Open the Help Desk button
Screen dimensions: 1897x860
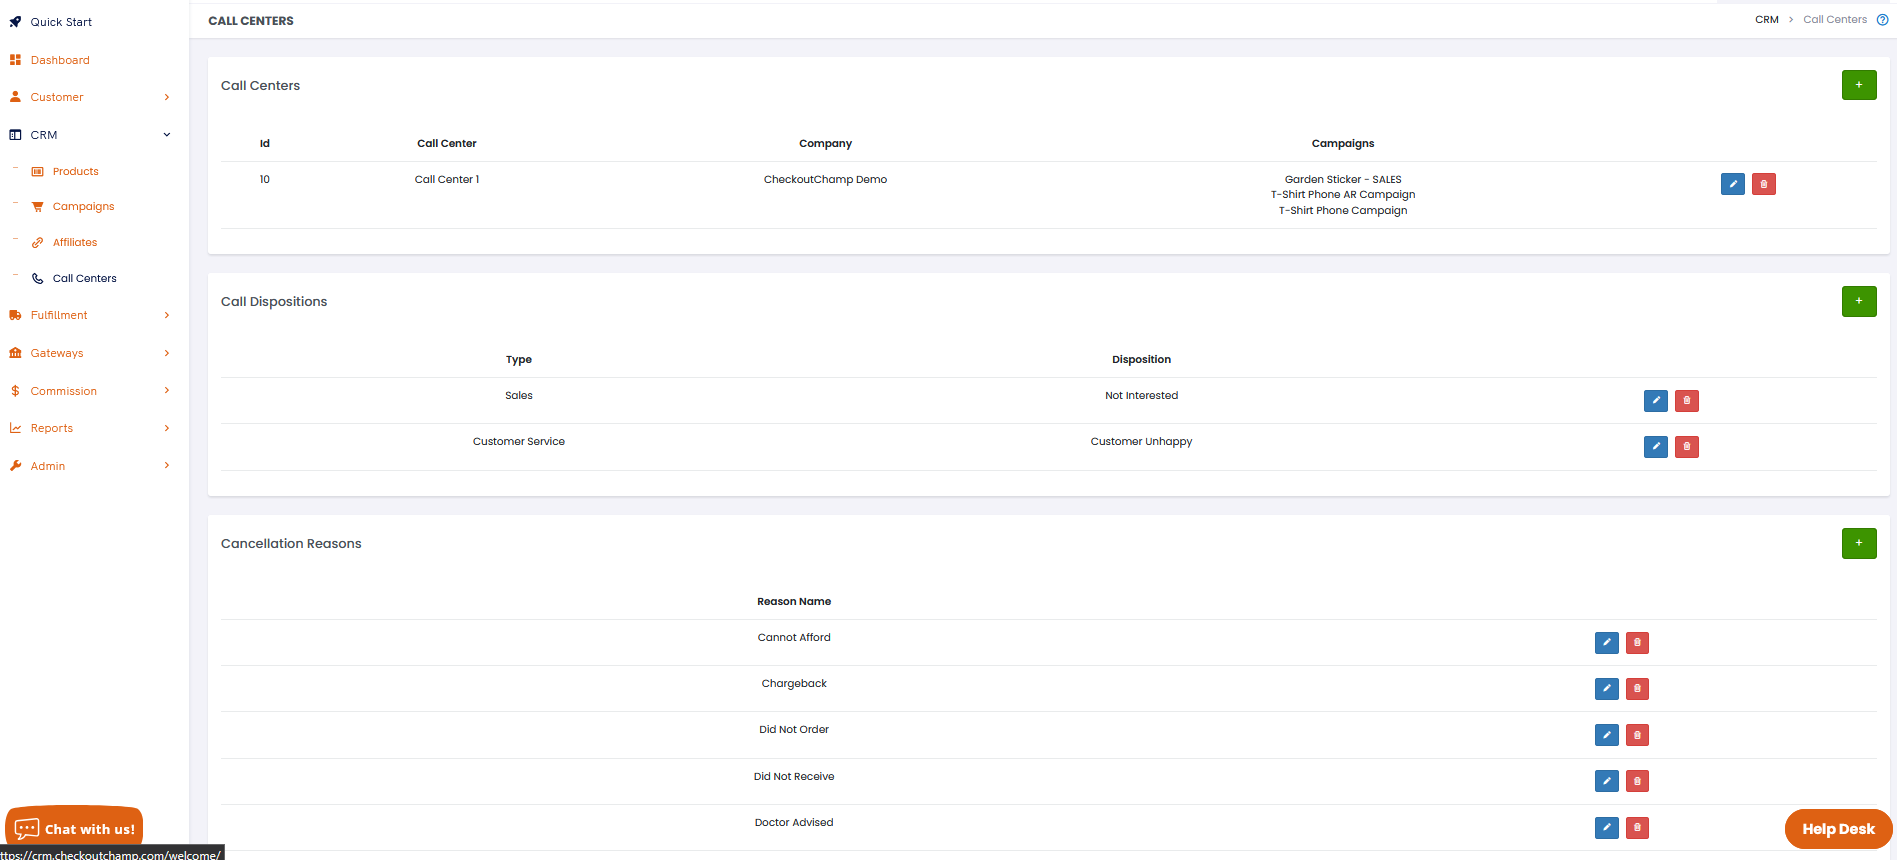pyautogui.click(x=1837, y=829)
